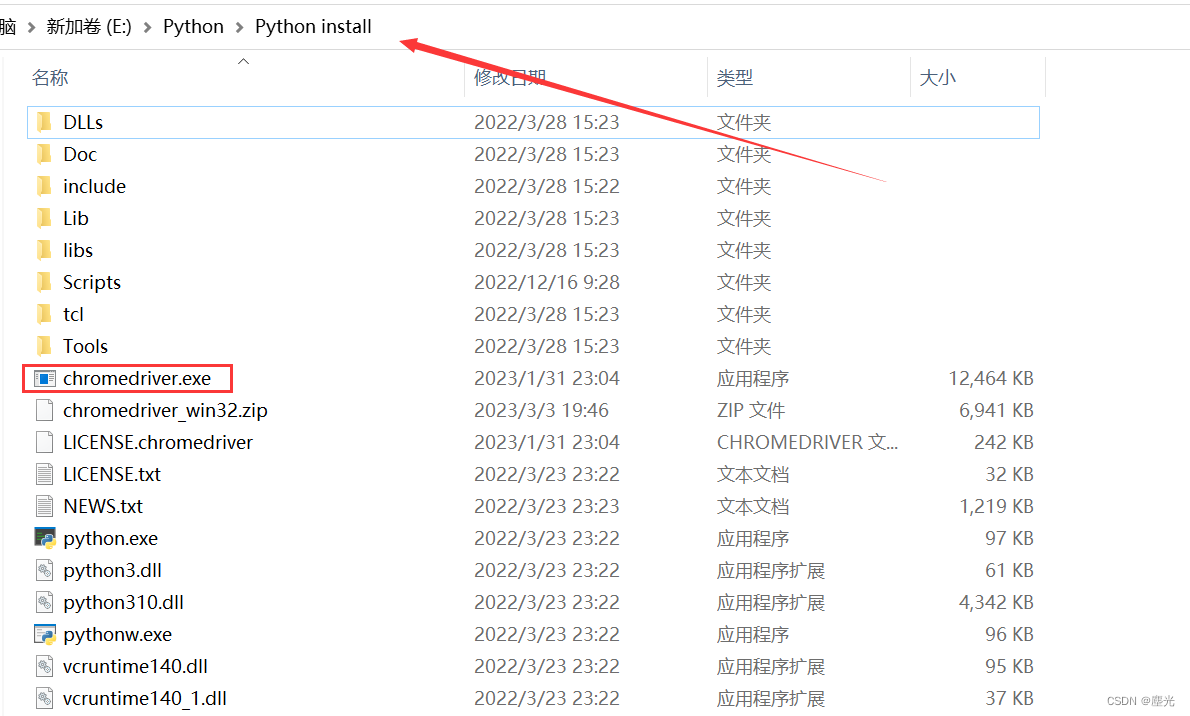The image size is (1190, 716).
Task: Select the python3.dll file name
Action: point(112,570)
